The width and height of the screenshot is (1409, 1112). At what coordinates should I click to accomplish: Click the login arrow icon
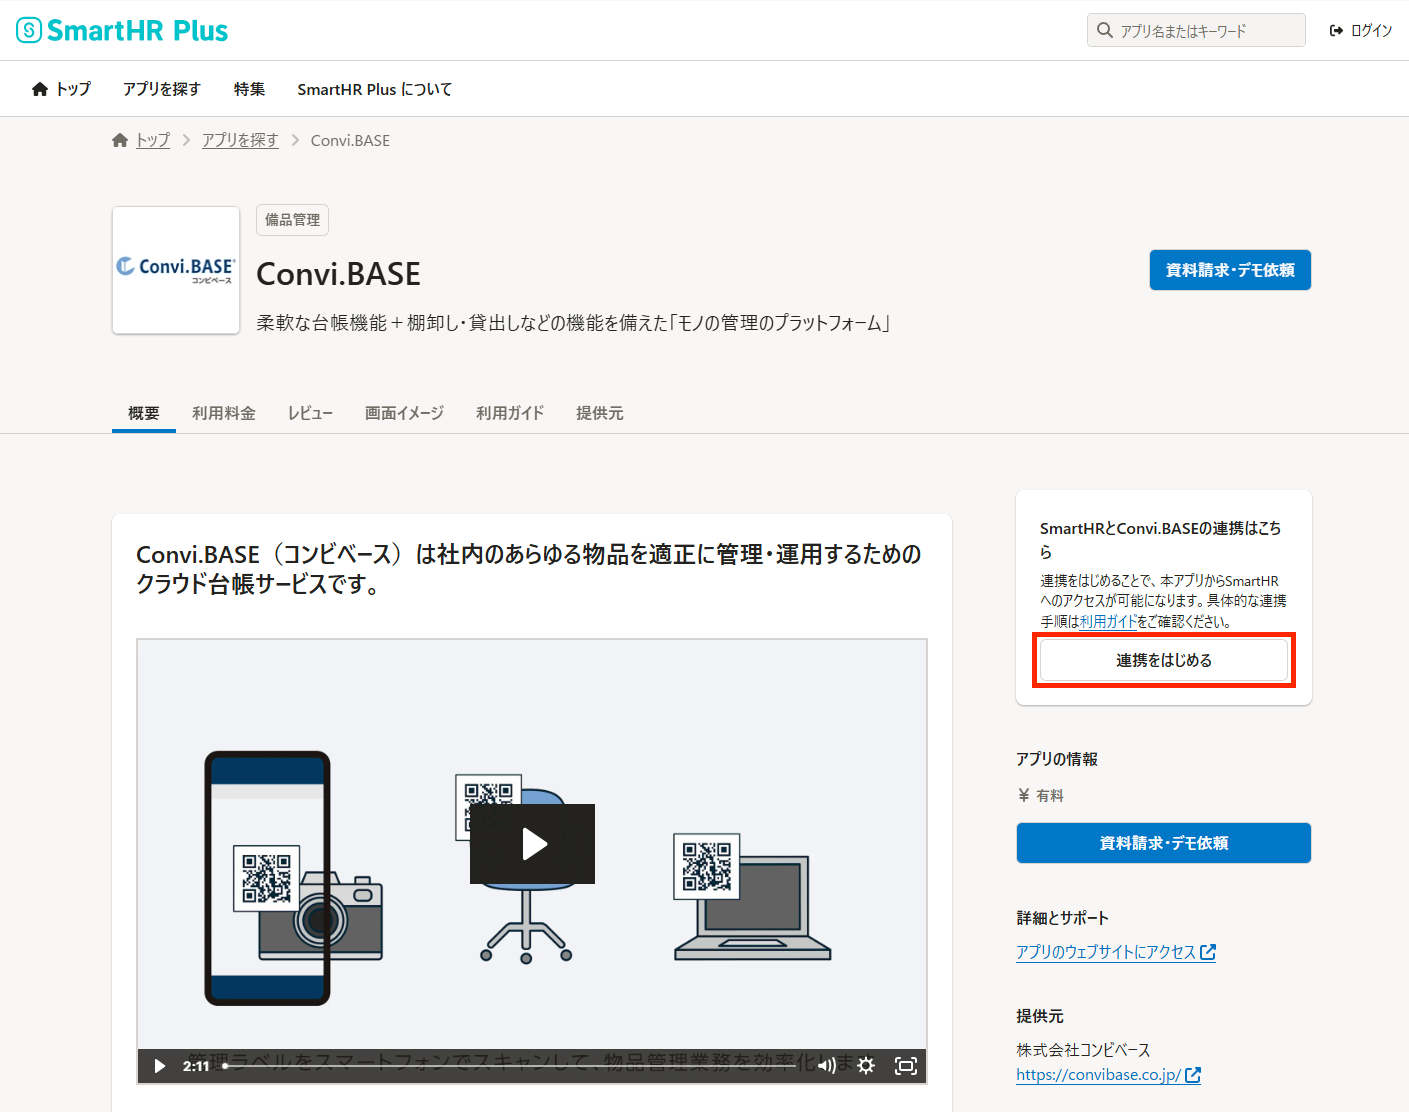click(1336, 31)
